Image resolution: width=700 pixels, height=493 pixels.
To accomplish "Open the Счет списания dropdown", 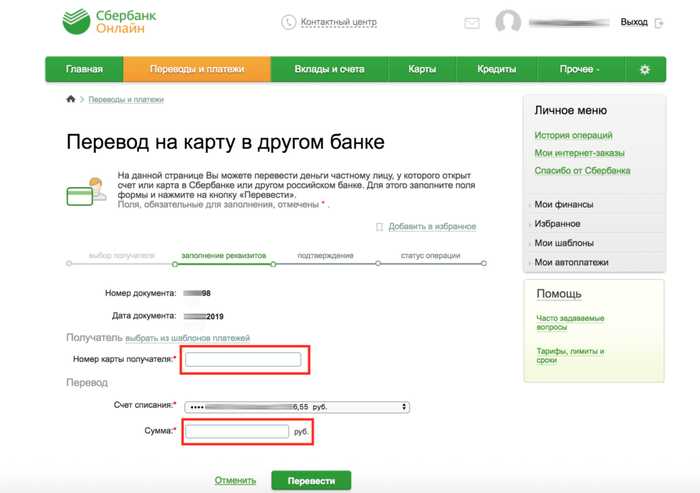I will coord(297,407).
